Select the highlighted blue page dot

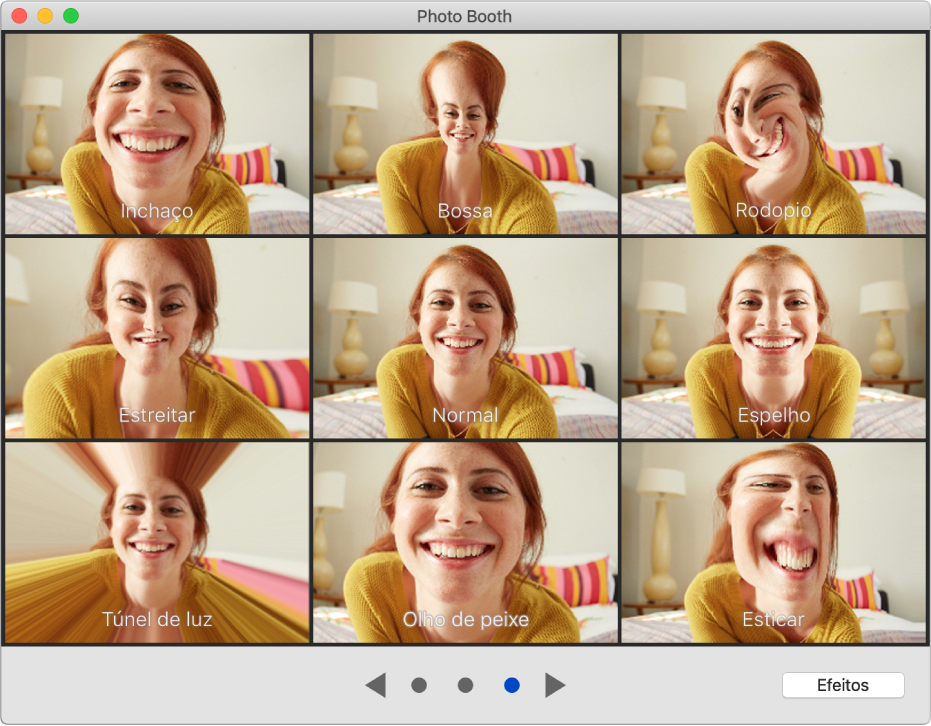pyautogui.click(x=512, y=685)
